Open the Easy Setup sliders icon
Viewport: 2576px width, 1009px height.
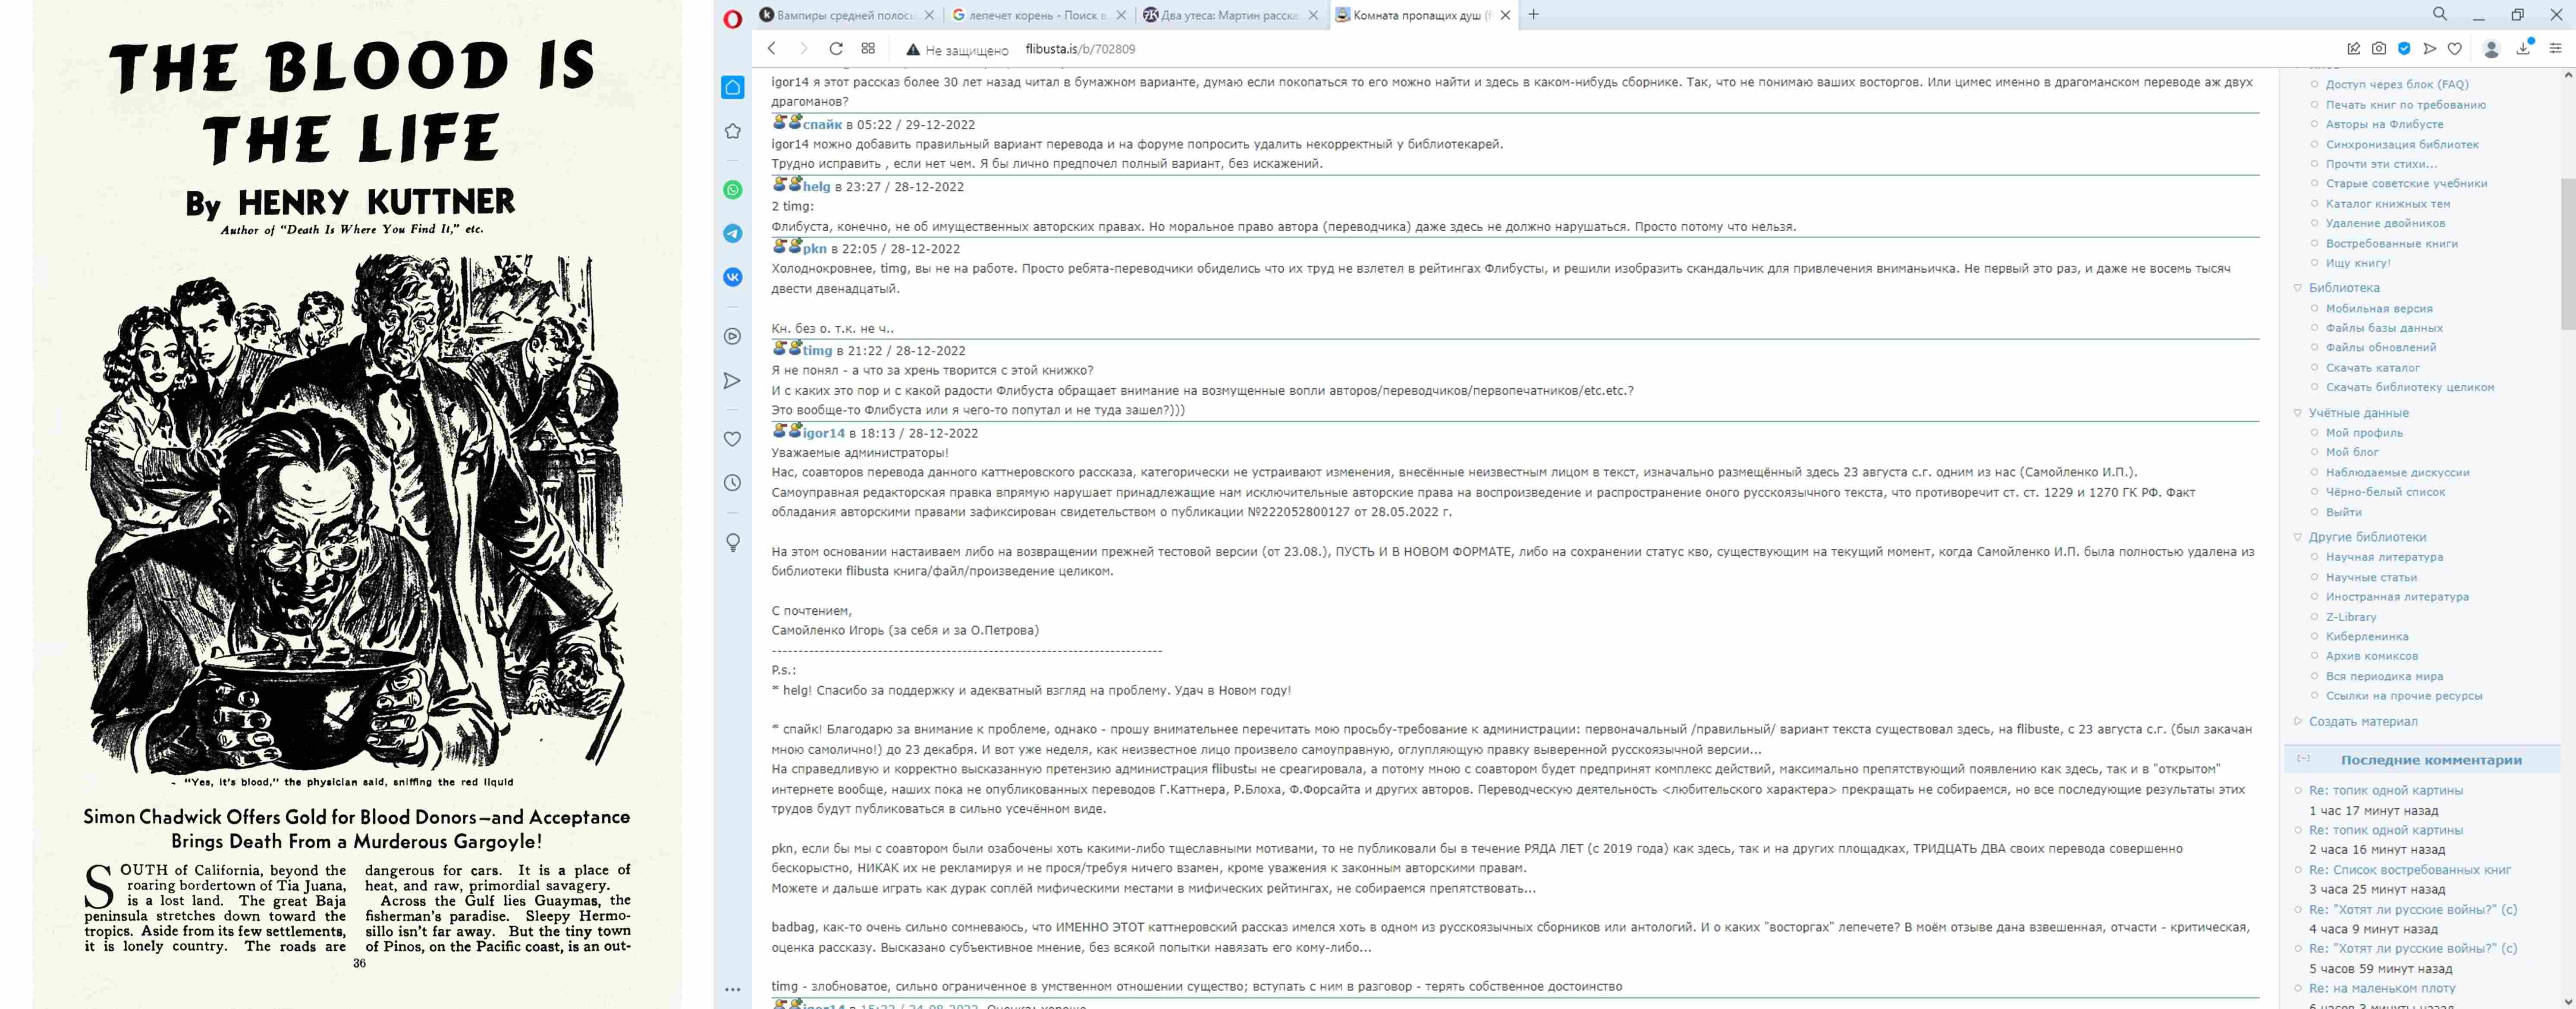[x=2556, y=48]
